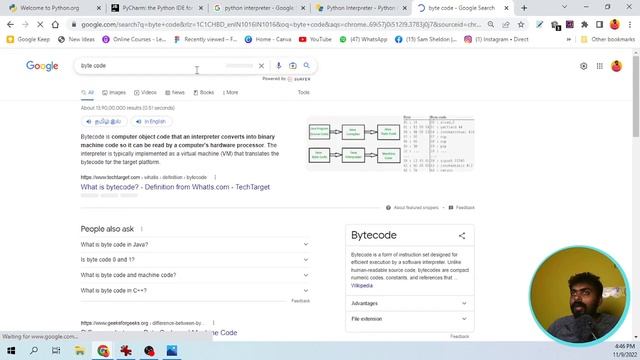Clear the search box text

pos(261,66)
